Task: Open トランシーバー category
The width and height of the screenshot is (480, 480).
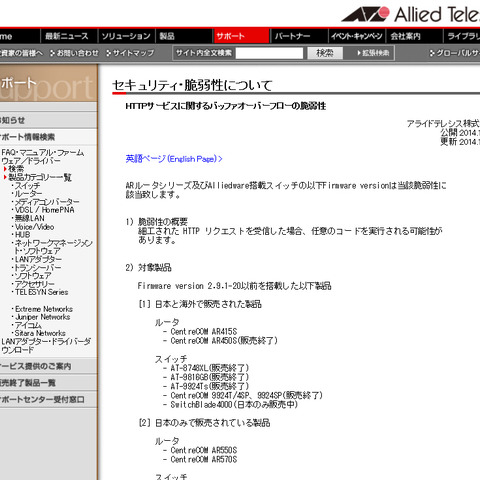Action: (38, 267)
